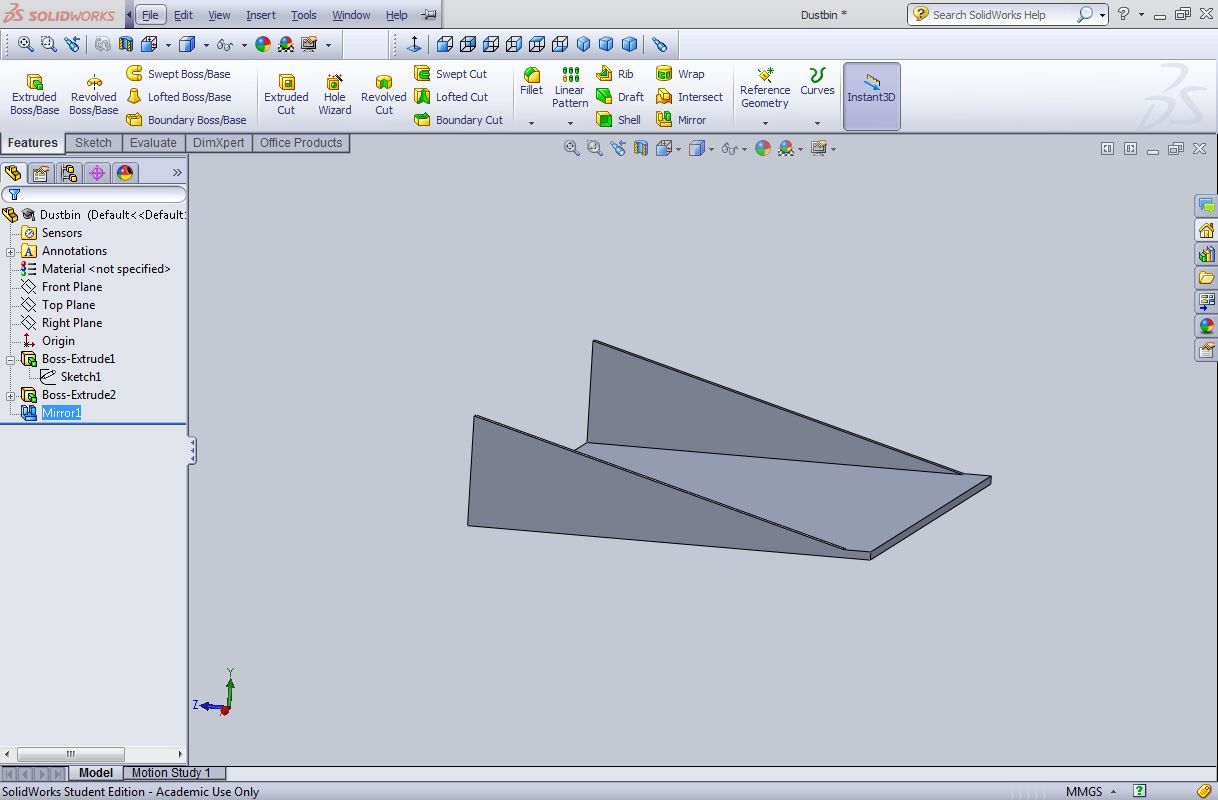Viewport: 1218px width, 800px height.
Task: Switch to the DimXpert tab
Action: 218,143
